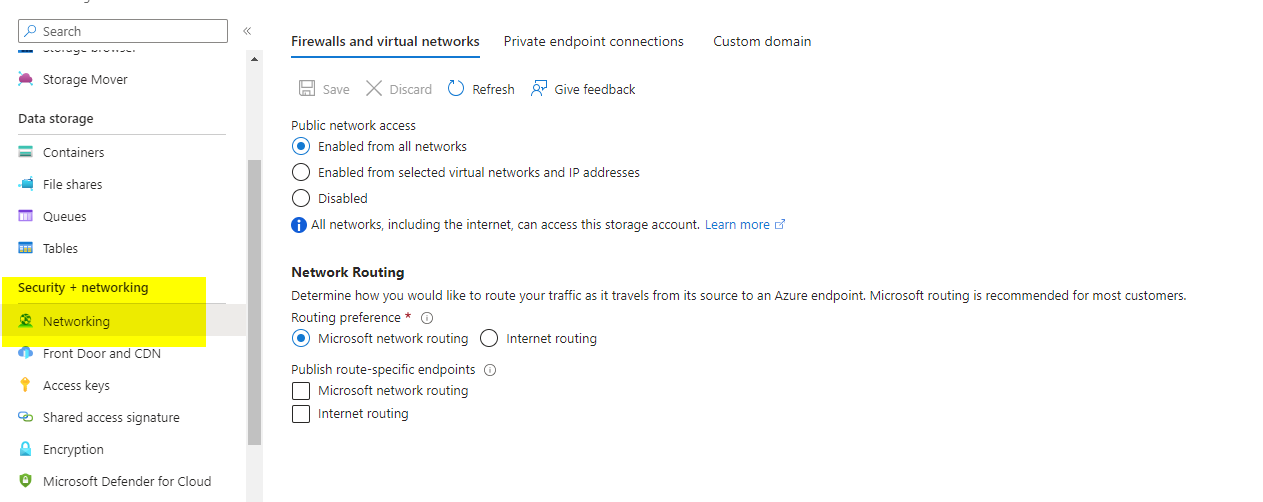The height and width of the screenshot is (502, 1263).
Task: Click the Give feedback icon
Action: point(540,89)
